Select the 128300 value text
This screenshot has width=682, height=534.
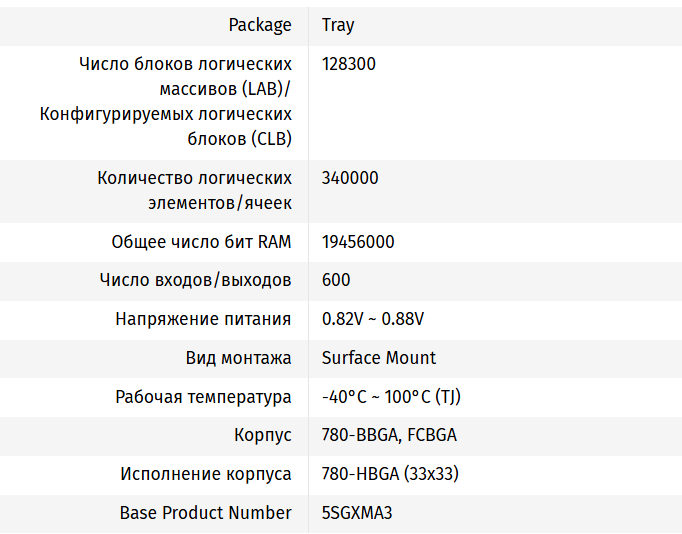[x=349, y=64]
